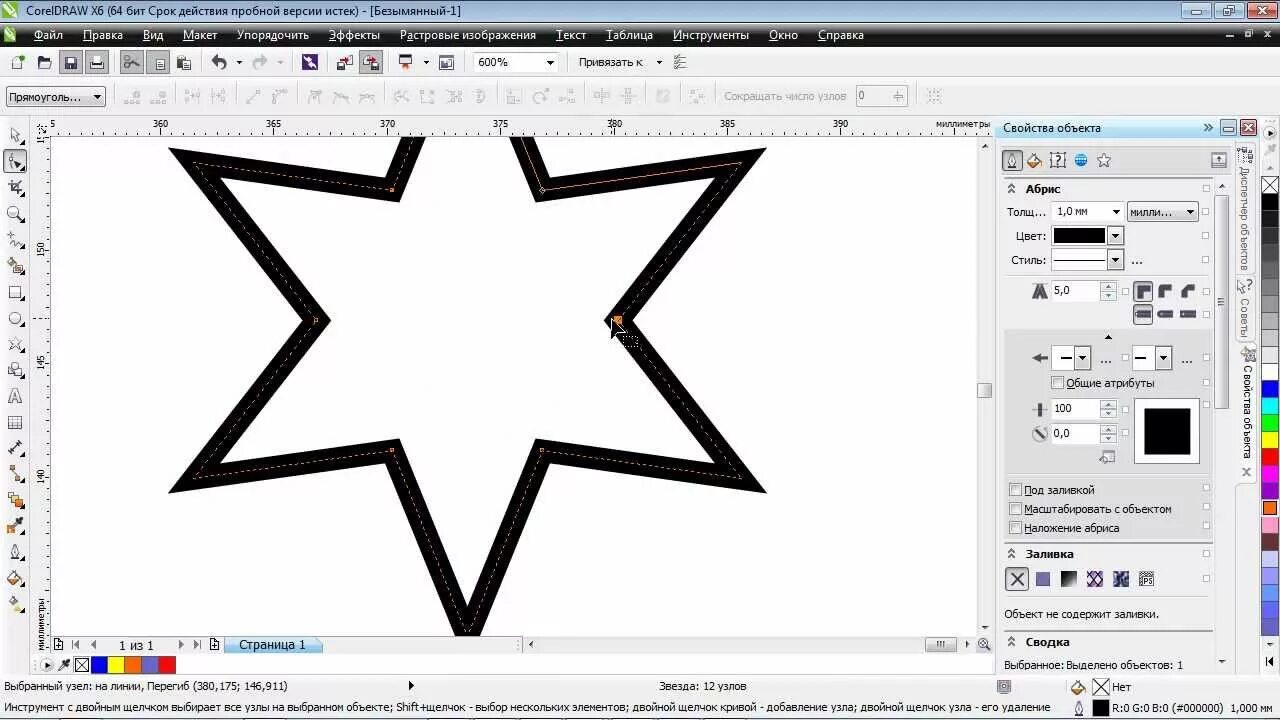Enable 'Под заливкой' checkbox
This screenshot has width=1280, height=720.
(x=1016, y=490)
